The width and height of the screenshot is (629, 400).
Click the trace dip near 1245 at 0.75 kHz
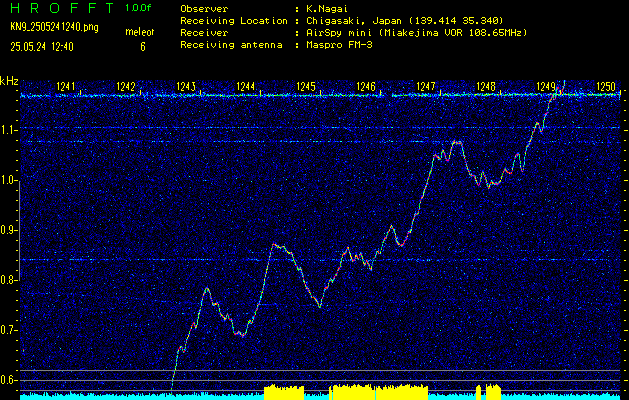[x=319, y=306]
